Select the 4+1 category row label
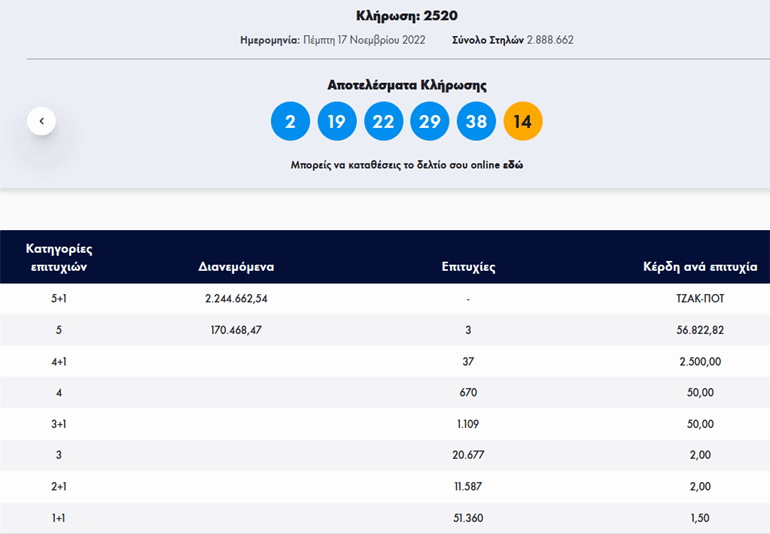Image resolution: width=770 pixels, height=534 pixels. [59, 361]
